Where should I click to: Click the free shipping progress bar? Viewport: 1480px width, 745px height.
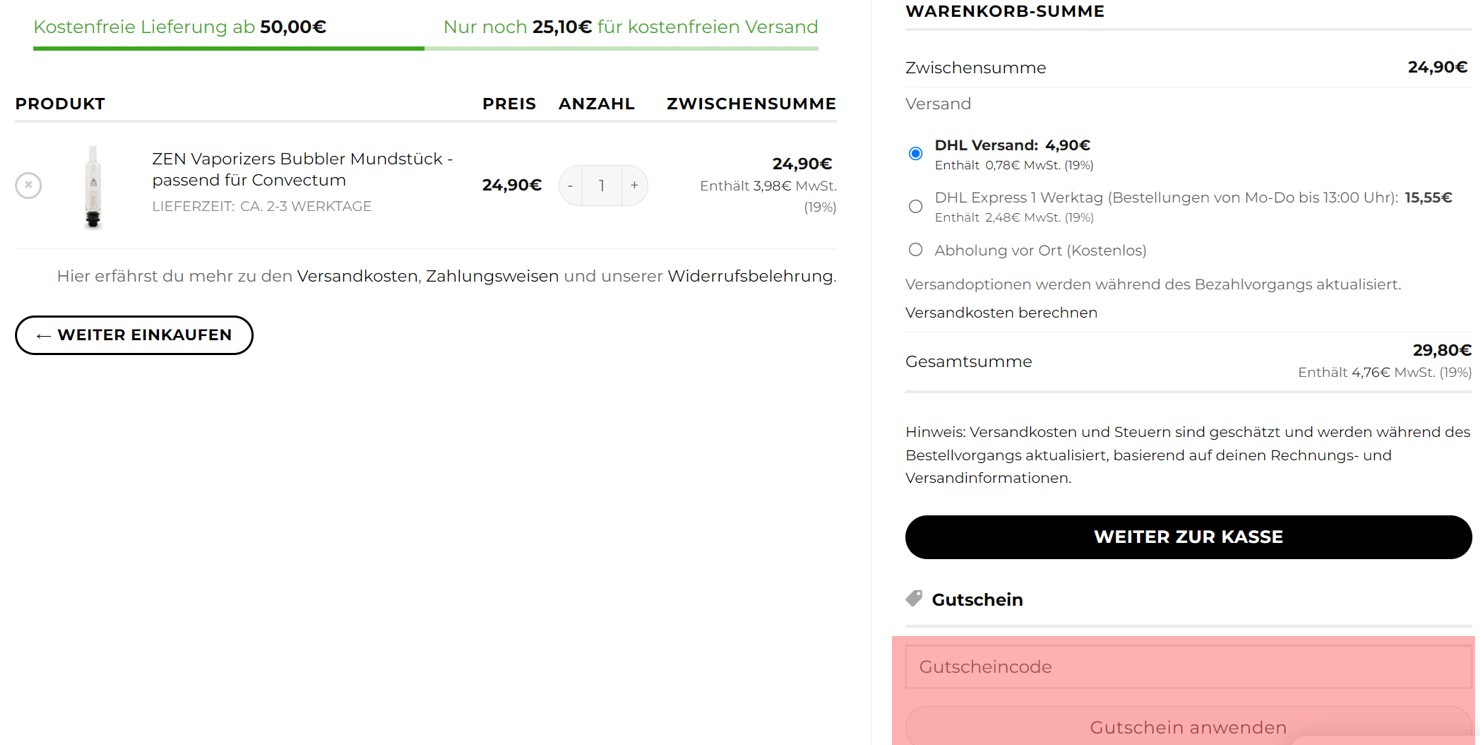point(426,48)
